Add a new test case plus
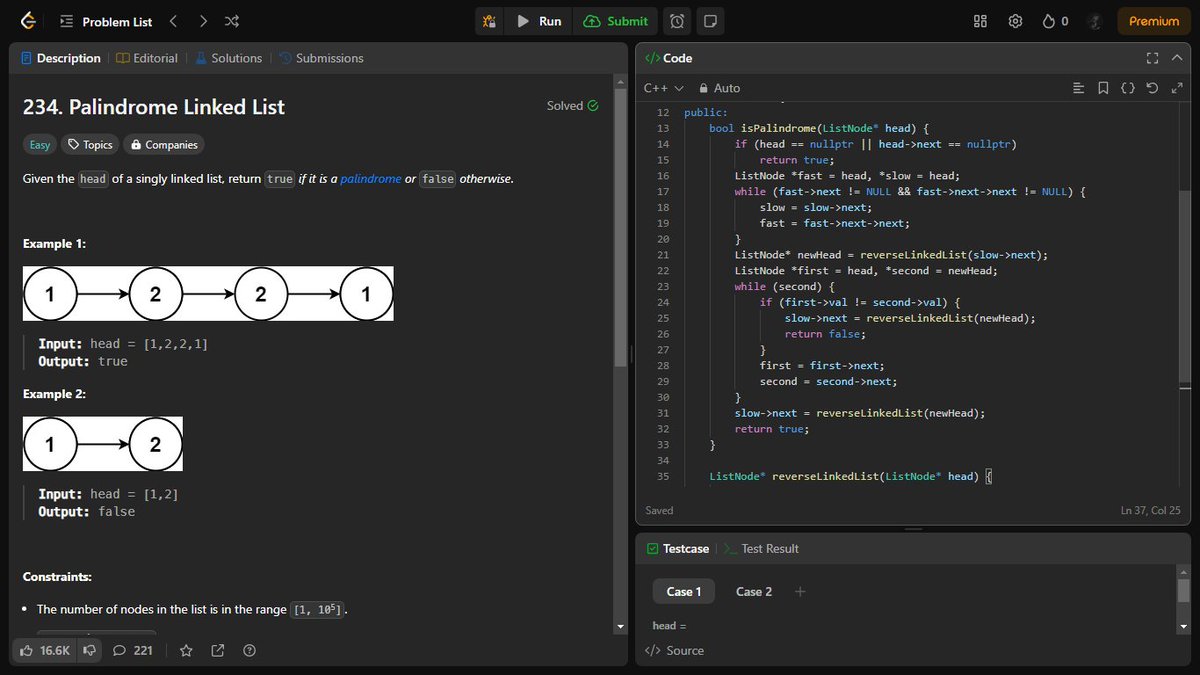The width and height of the screenshot is (1200, 675). 800,591
